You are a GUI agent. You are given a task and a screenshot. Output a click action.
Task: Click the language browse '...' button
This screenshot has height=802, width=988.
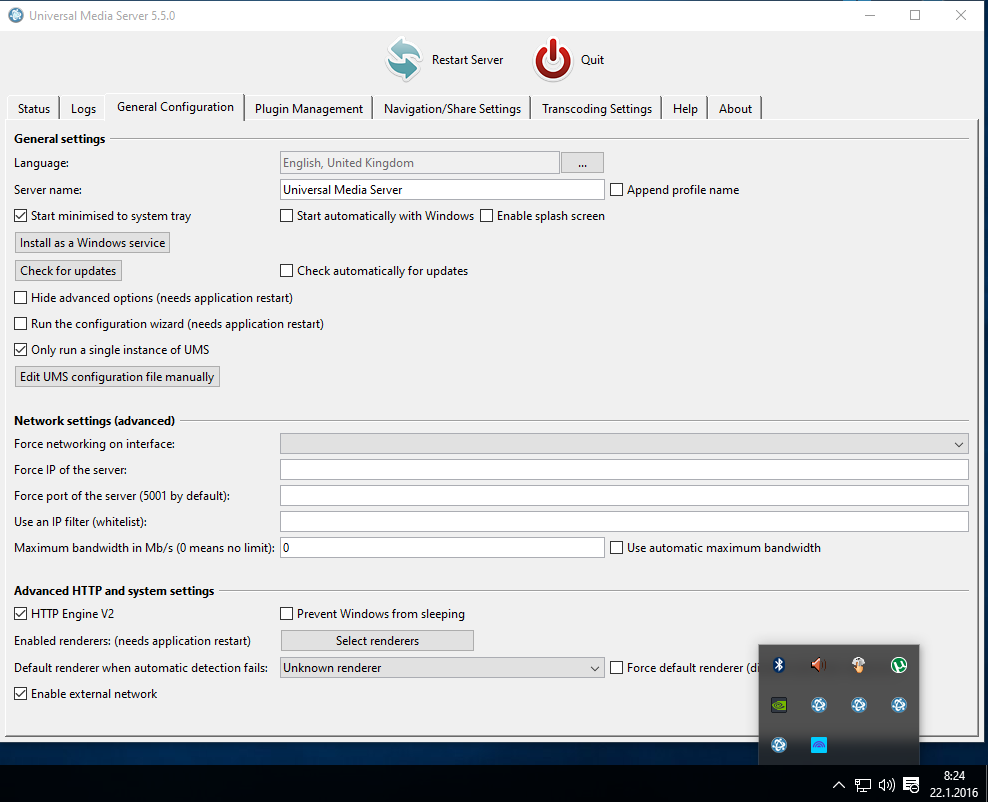[x=582, y=163]
